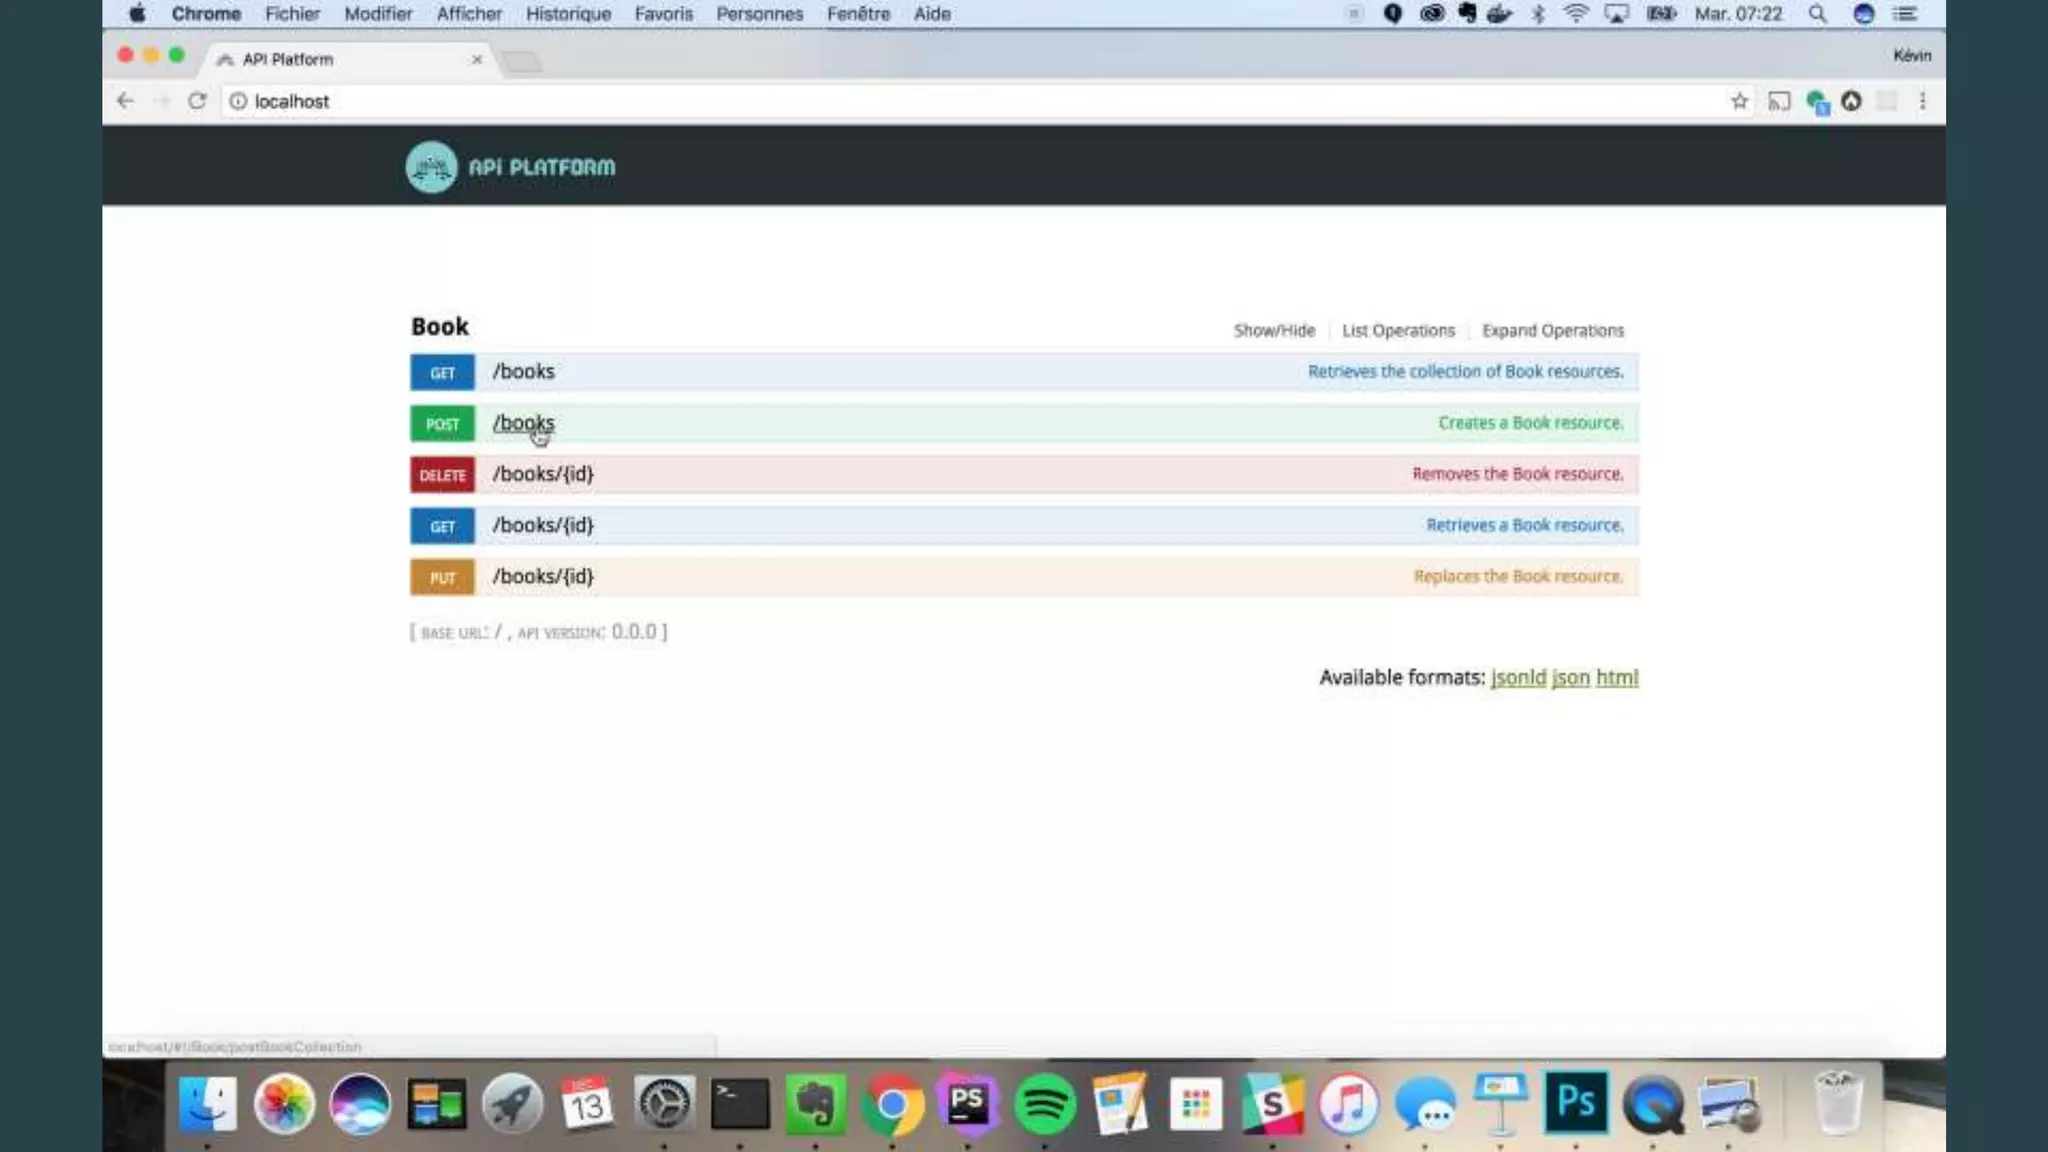Viewport: 2048px width, 1152px height.
Task: Toggle Show/Hide for Book section
Action: (1273, 331)
